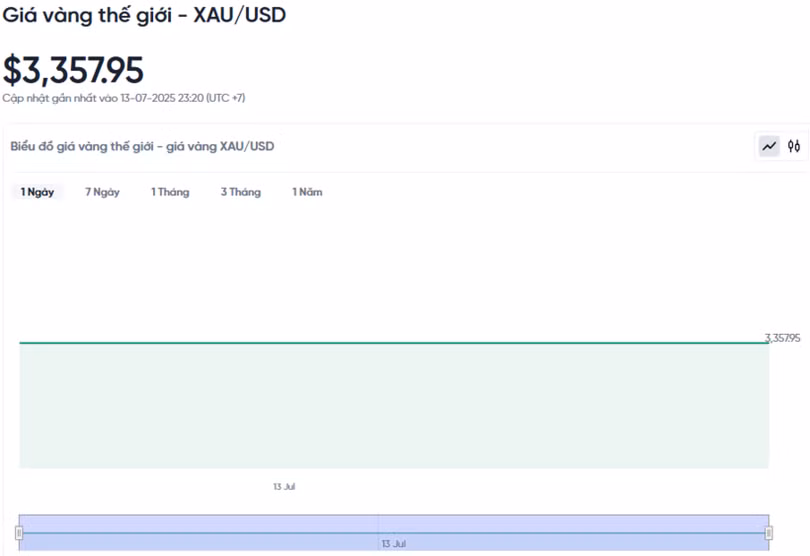This screenshot has height=556, width=810.
Task: Show the 3 Tháng chart range
Action: click(x=241, y=192)
